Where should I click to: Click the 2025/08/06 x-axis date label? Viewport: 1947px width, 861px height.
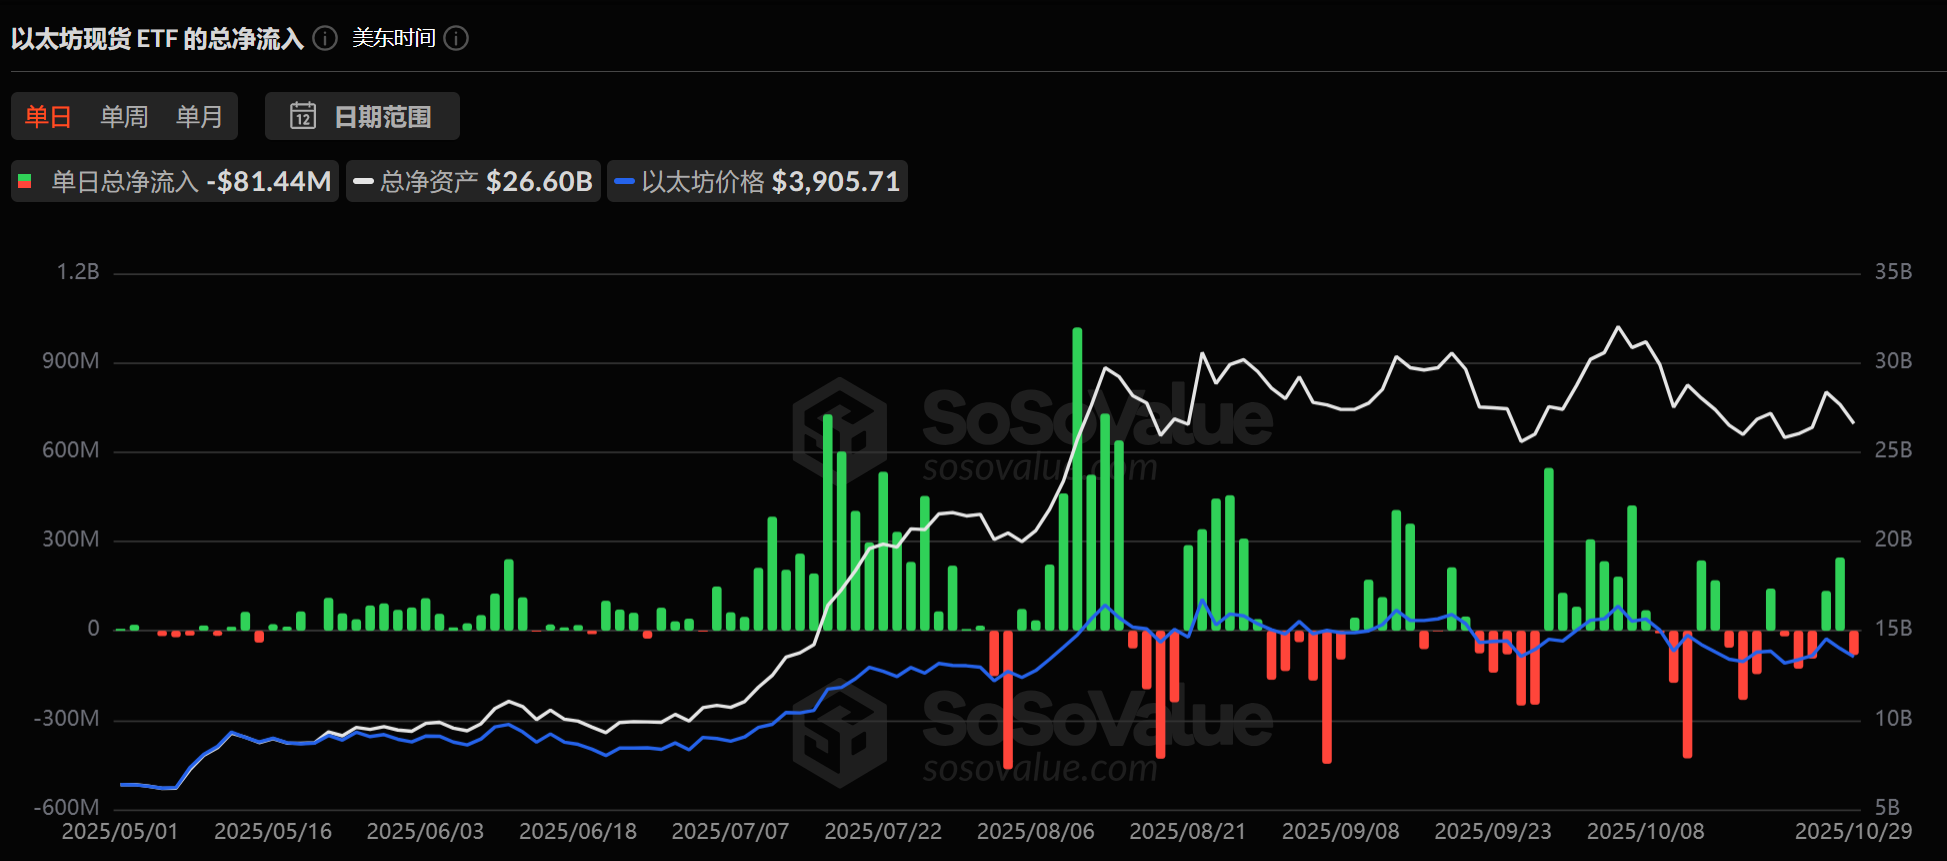[x=1035, y=831]
